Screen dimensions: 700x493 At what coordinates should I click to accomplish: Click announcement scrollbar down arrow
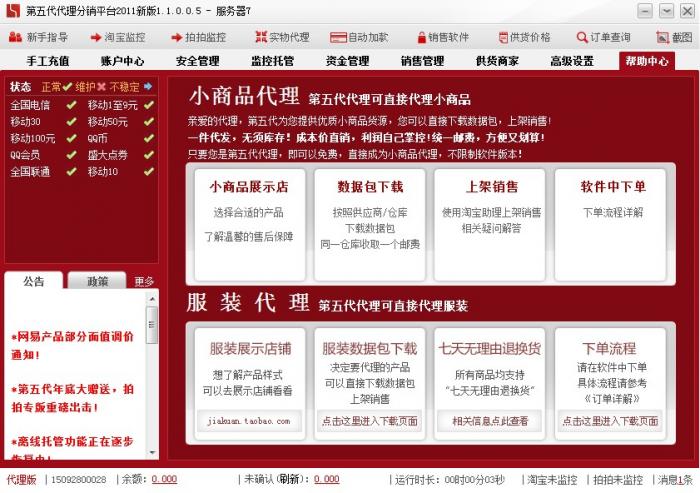pos(152,453)
